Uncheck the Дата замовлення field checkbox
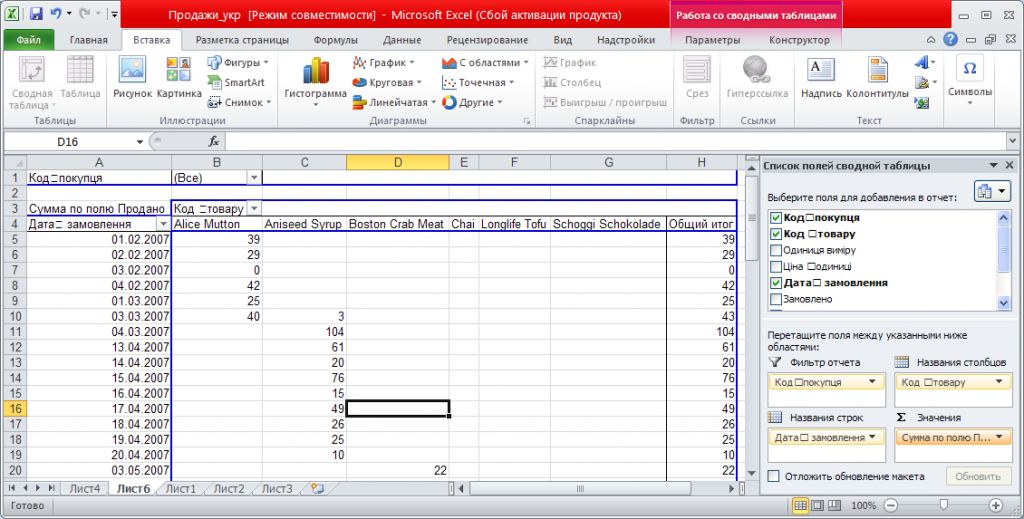The width and height of the screenshot is (1024, 519). [x=776, y=283]
